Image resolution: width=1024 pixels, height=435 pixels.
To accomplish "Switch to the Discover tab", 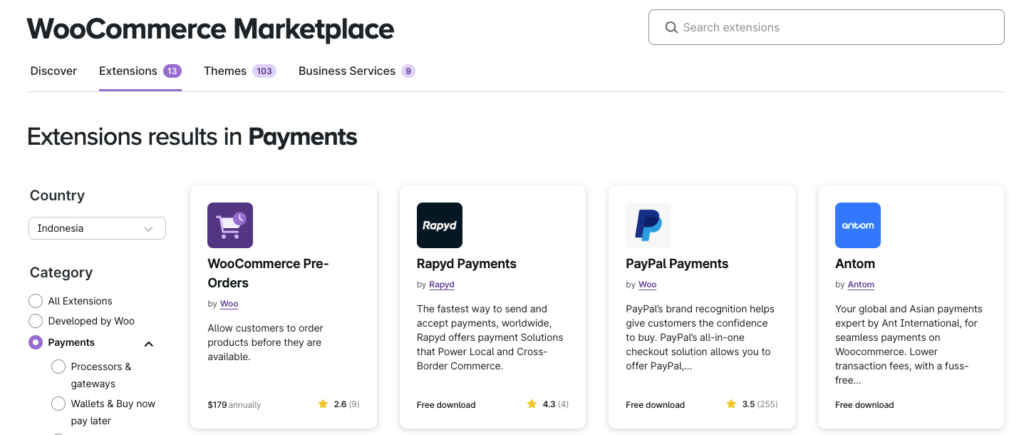I will [x=53, y=71].
